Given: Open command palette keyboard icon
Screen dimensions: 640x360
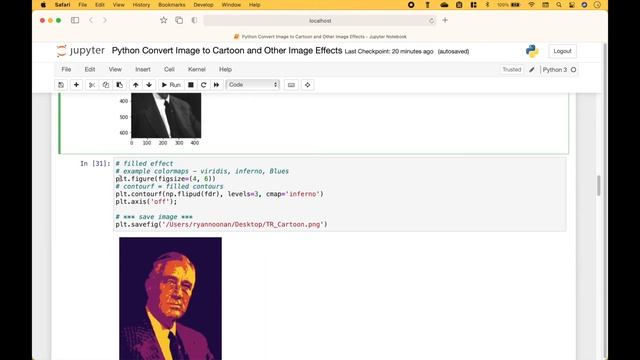Looking at the screenshot, I should [291, 85].
